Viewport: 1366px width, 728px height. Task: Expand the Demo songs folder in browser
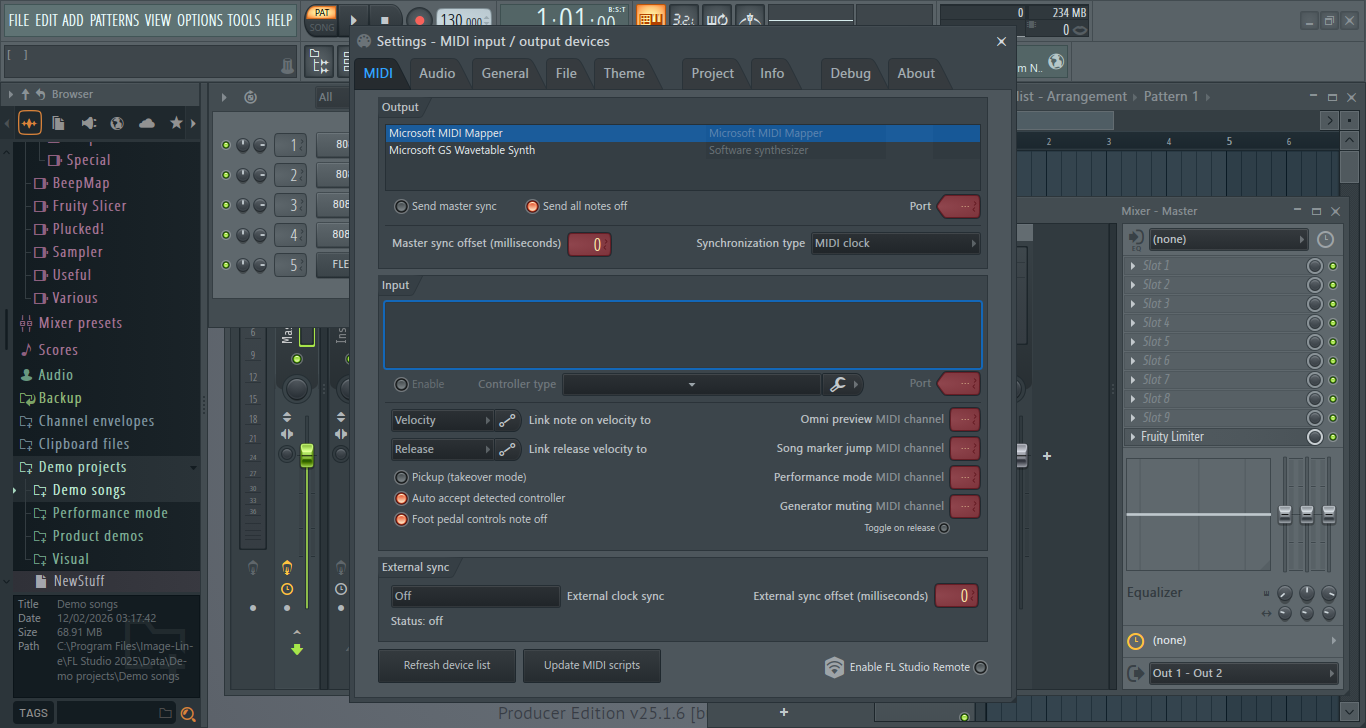click(89, 490)
